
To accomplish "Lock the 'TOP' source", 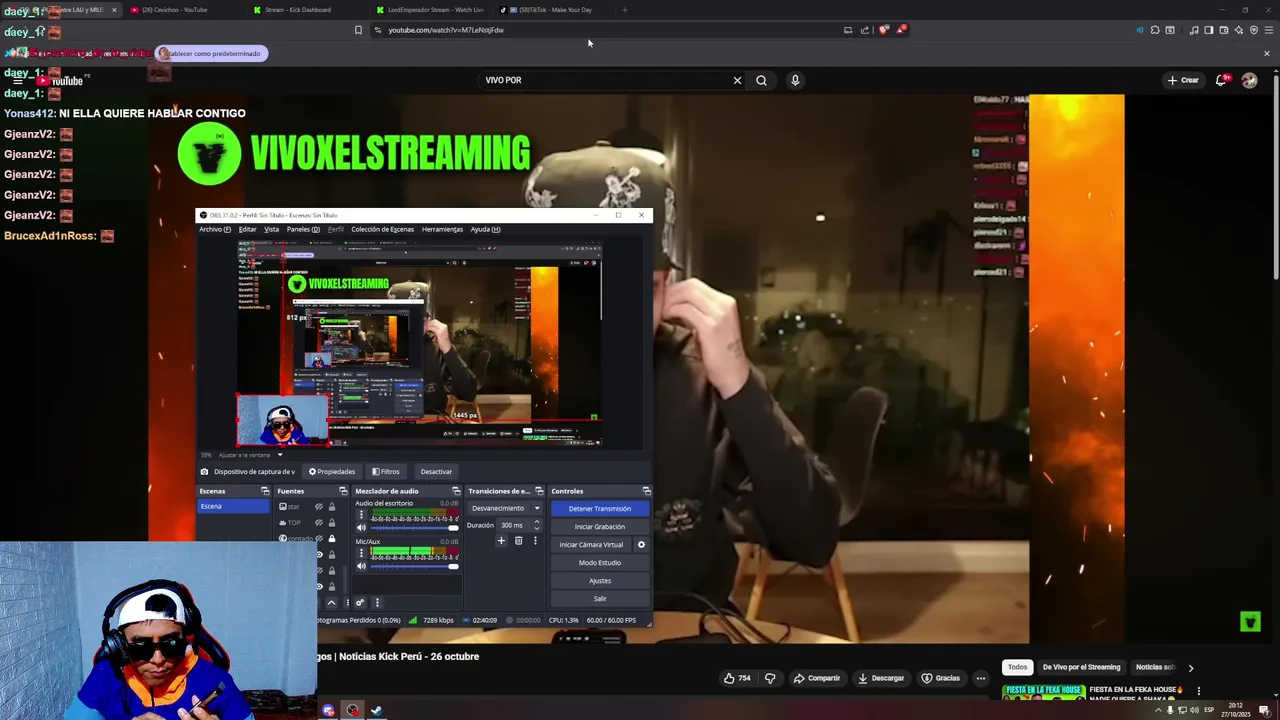I will click(332, 522).
